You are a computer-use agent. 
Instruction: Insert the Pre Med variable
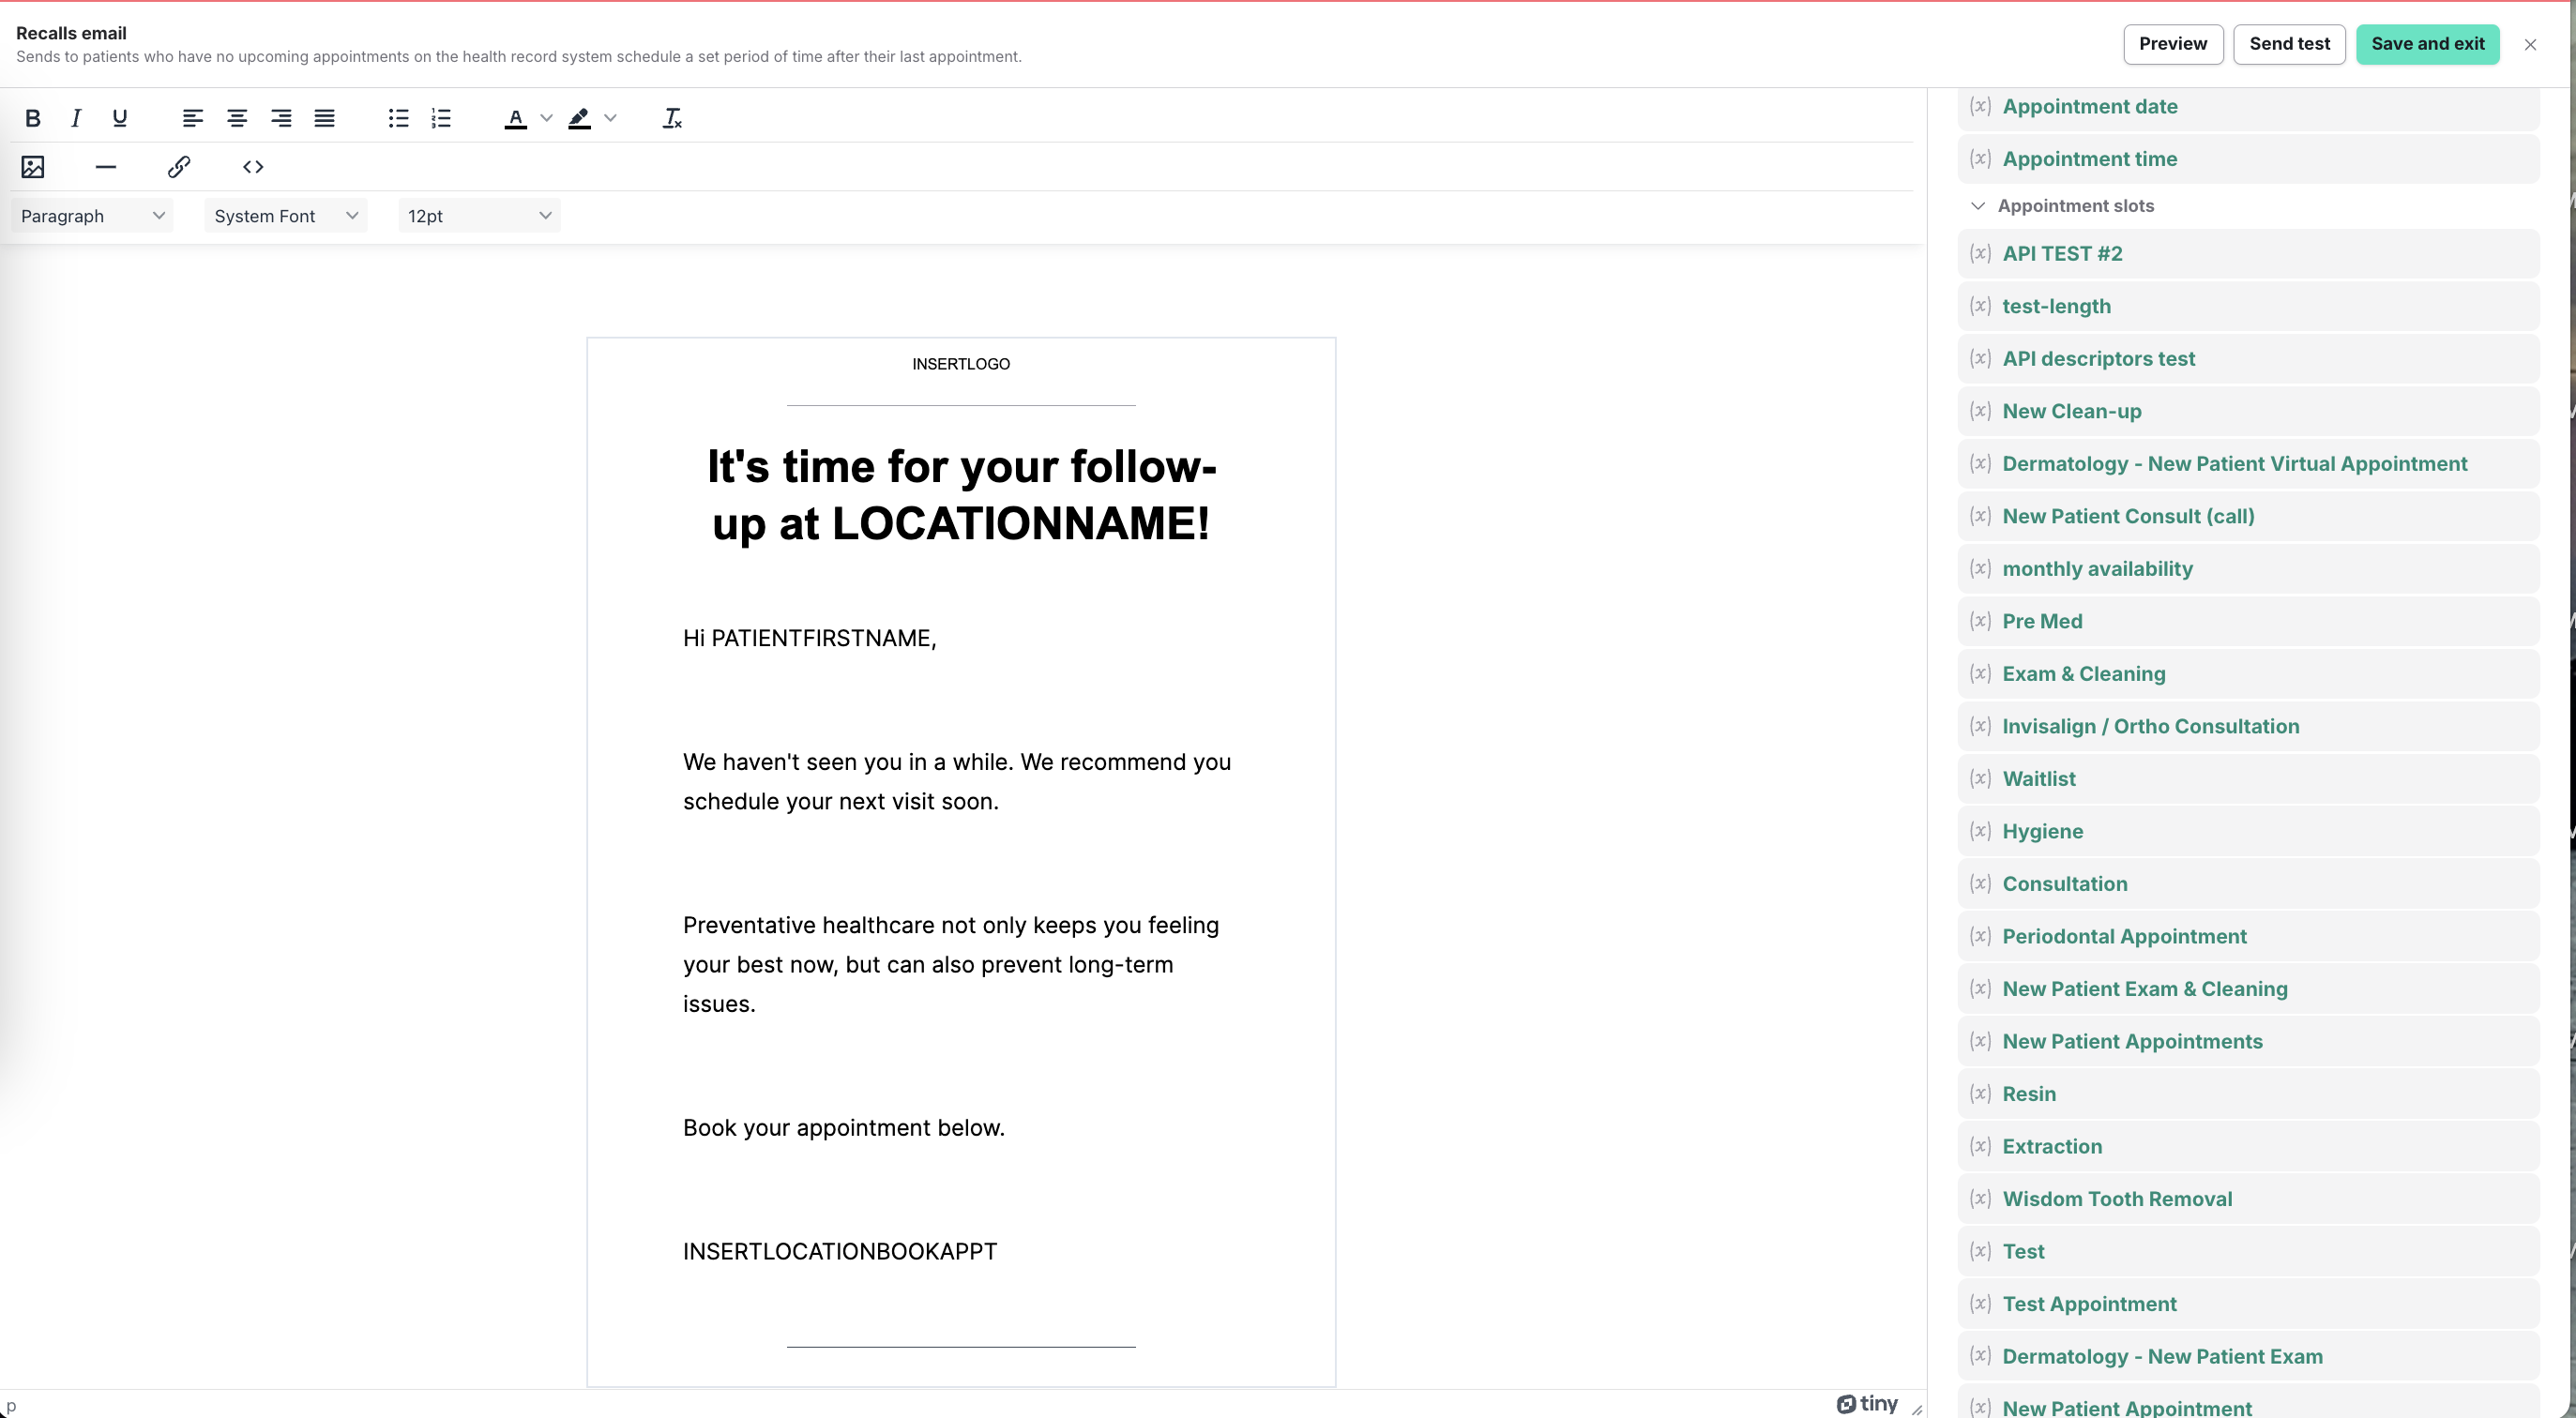point(2248,621)
